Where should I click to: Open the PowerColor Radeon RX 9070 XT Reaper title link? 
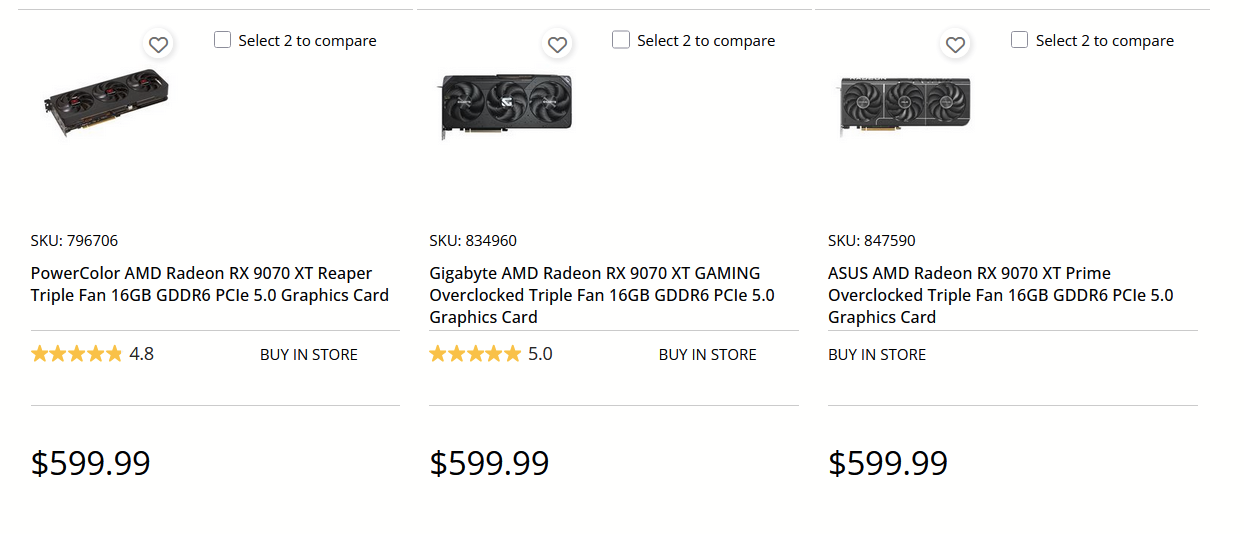point(209,284)
